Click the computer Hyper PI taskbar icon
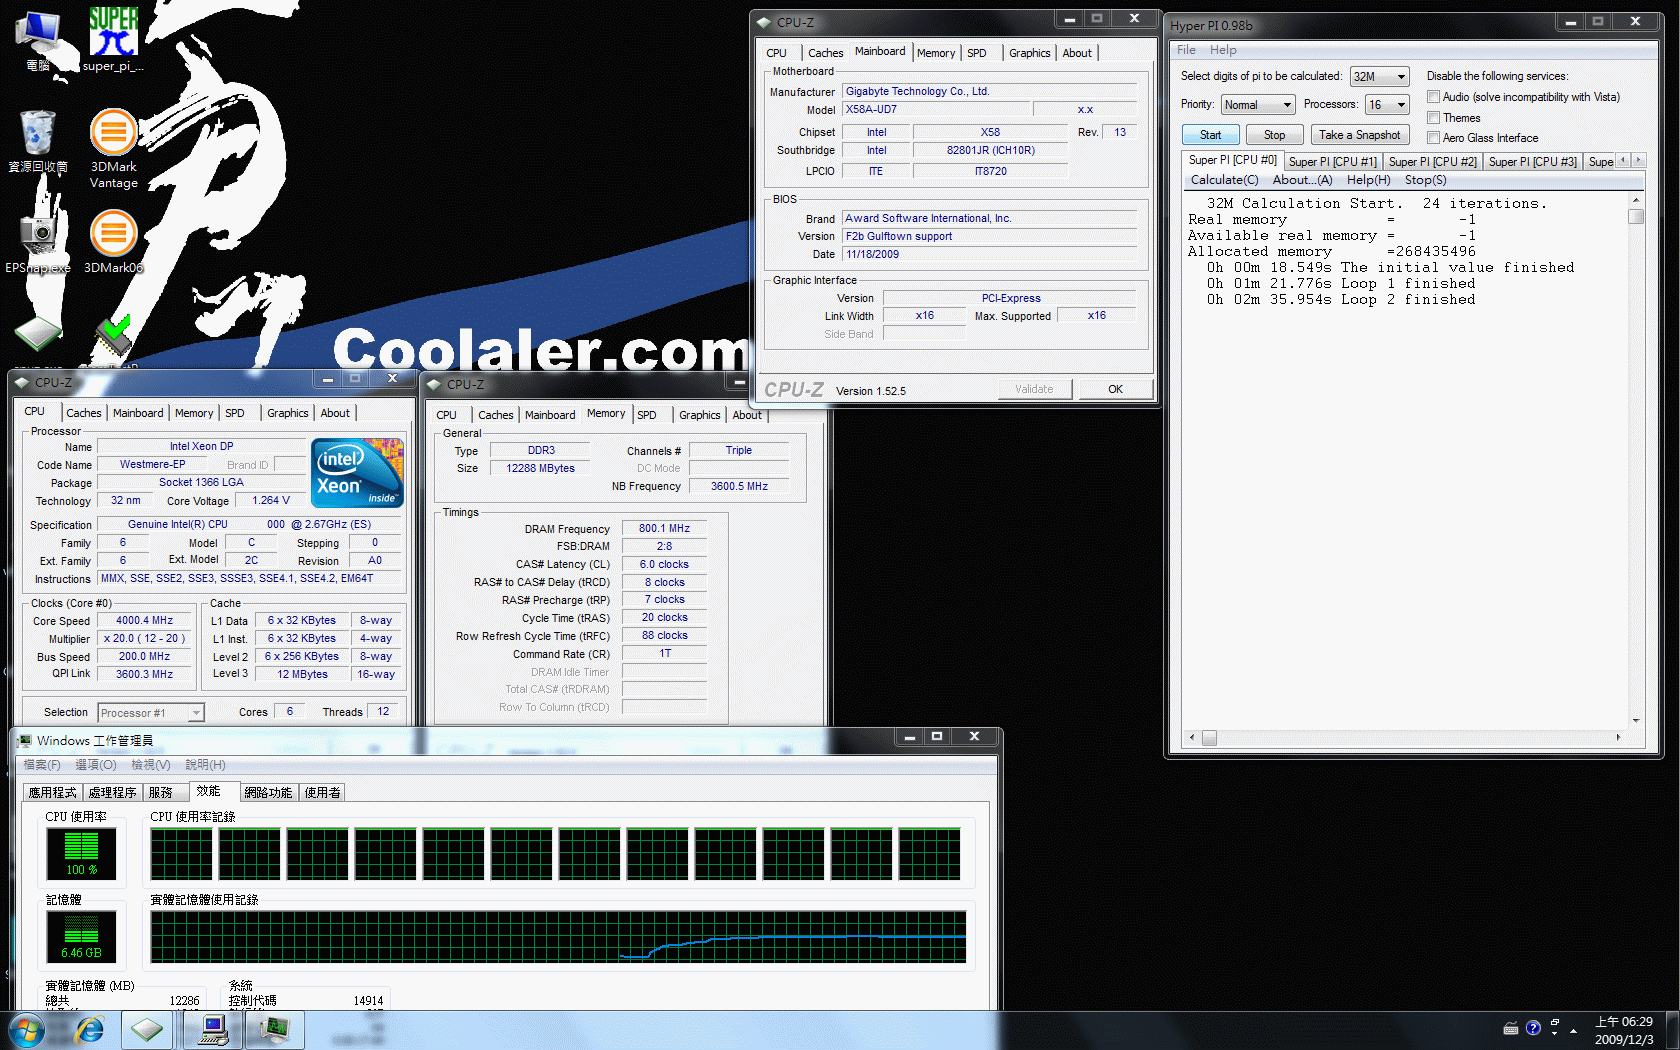The width and height of the screenshot is (1680, 1050). coord(213,1030)
